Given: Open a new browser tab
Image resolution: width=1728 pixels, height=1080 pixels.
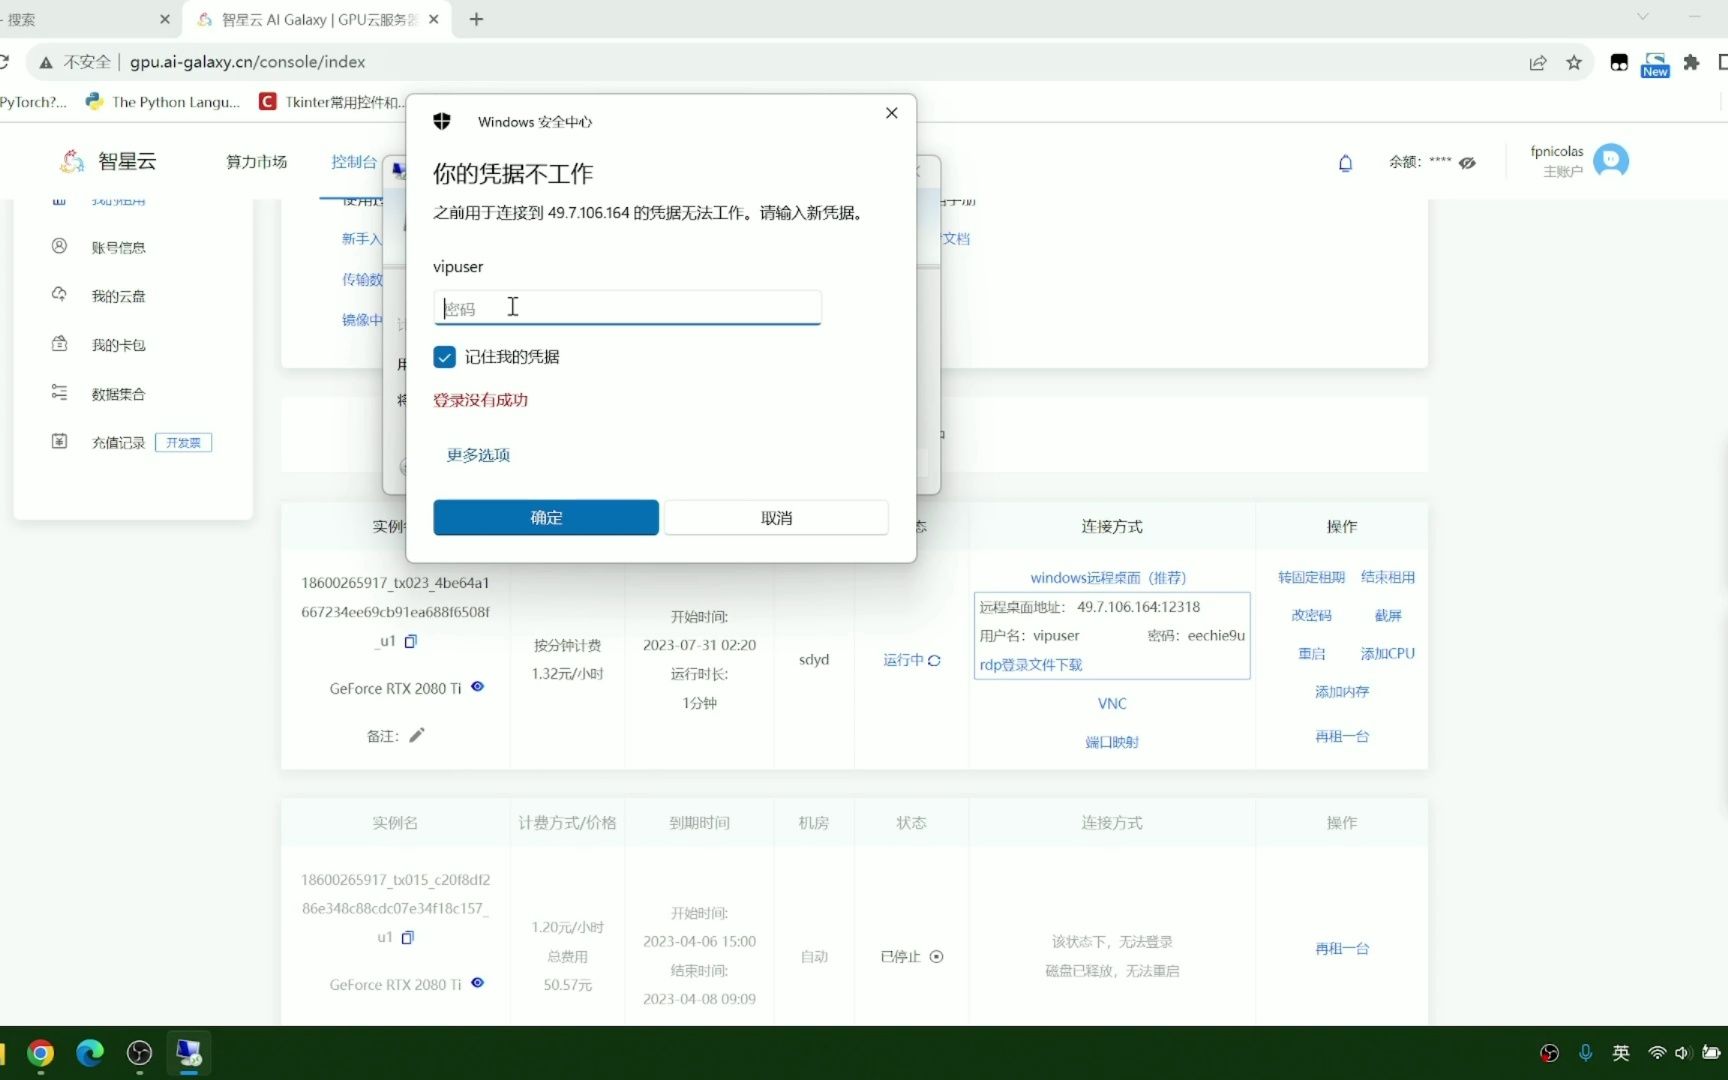Looking at the screenshot, I should point(477,19).
